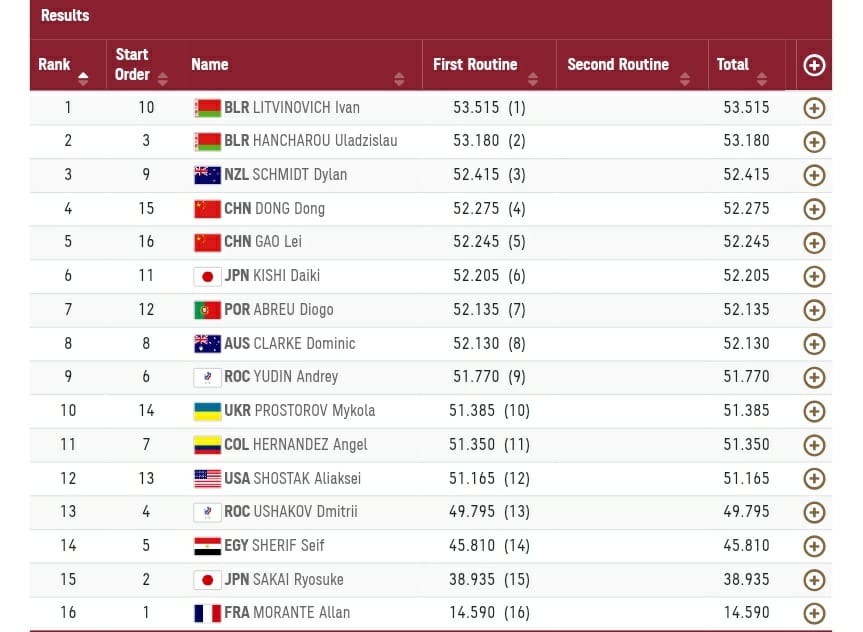Click the Belarus flag beside HANCHAROU Uladzislau
The height and width of the screenshot is (632, 863).
pyautogui.click(x=207, y=141)
